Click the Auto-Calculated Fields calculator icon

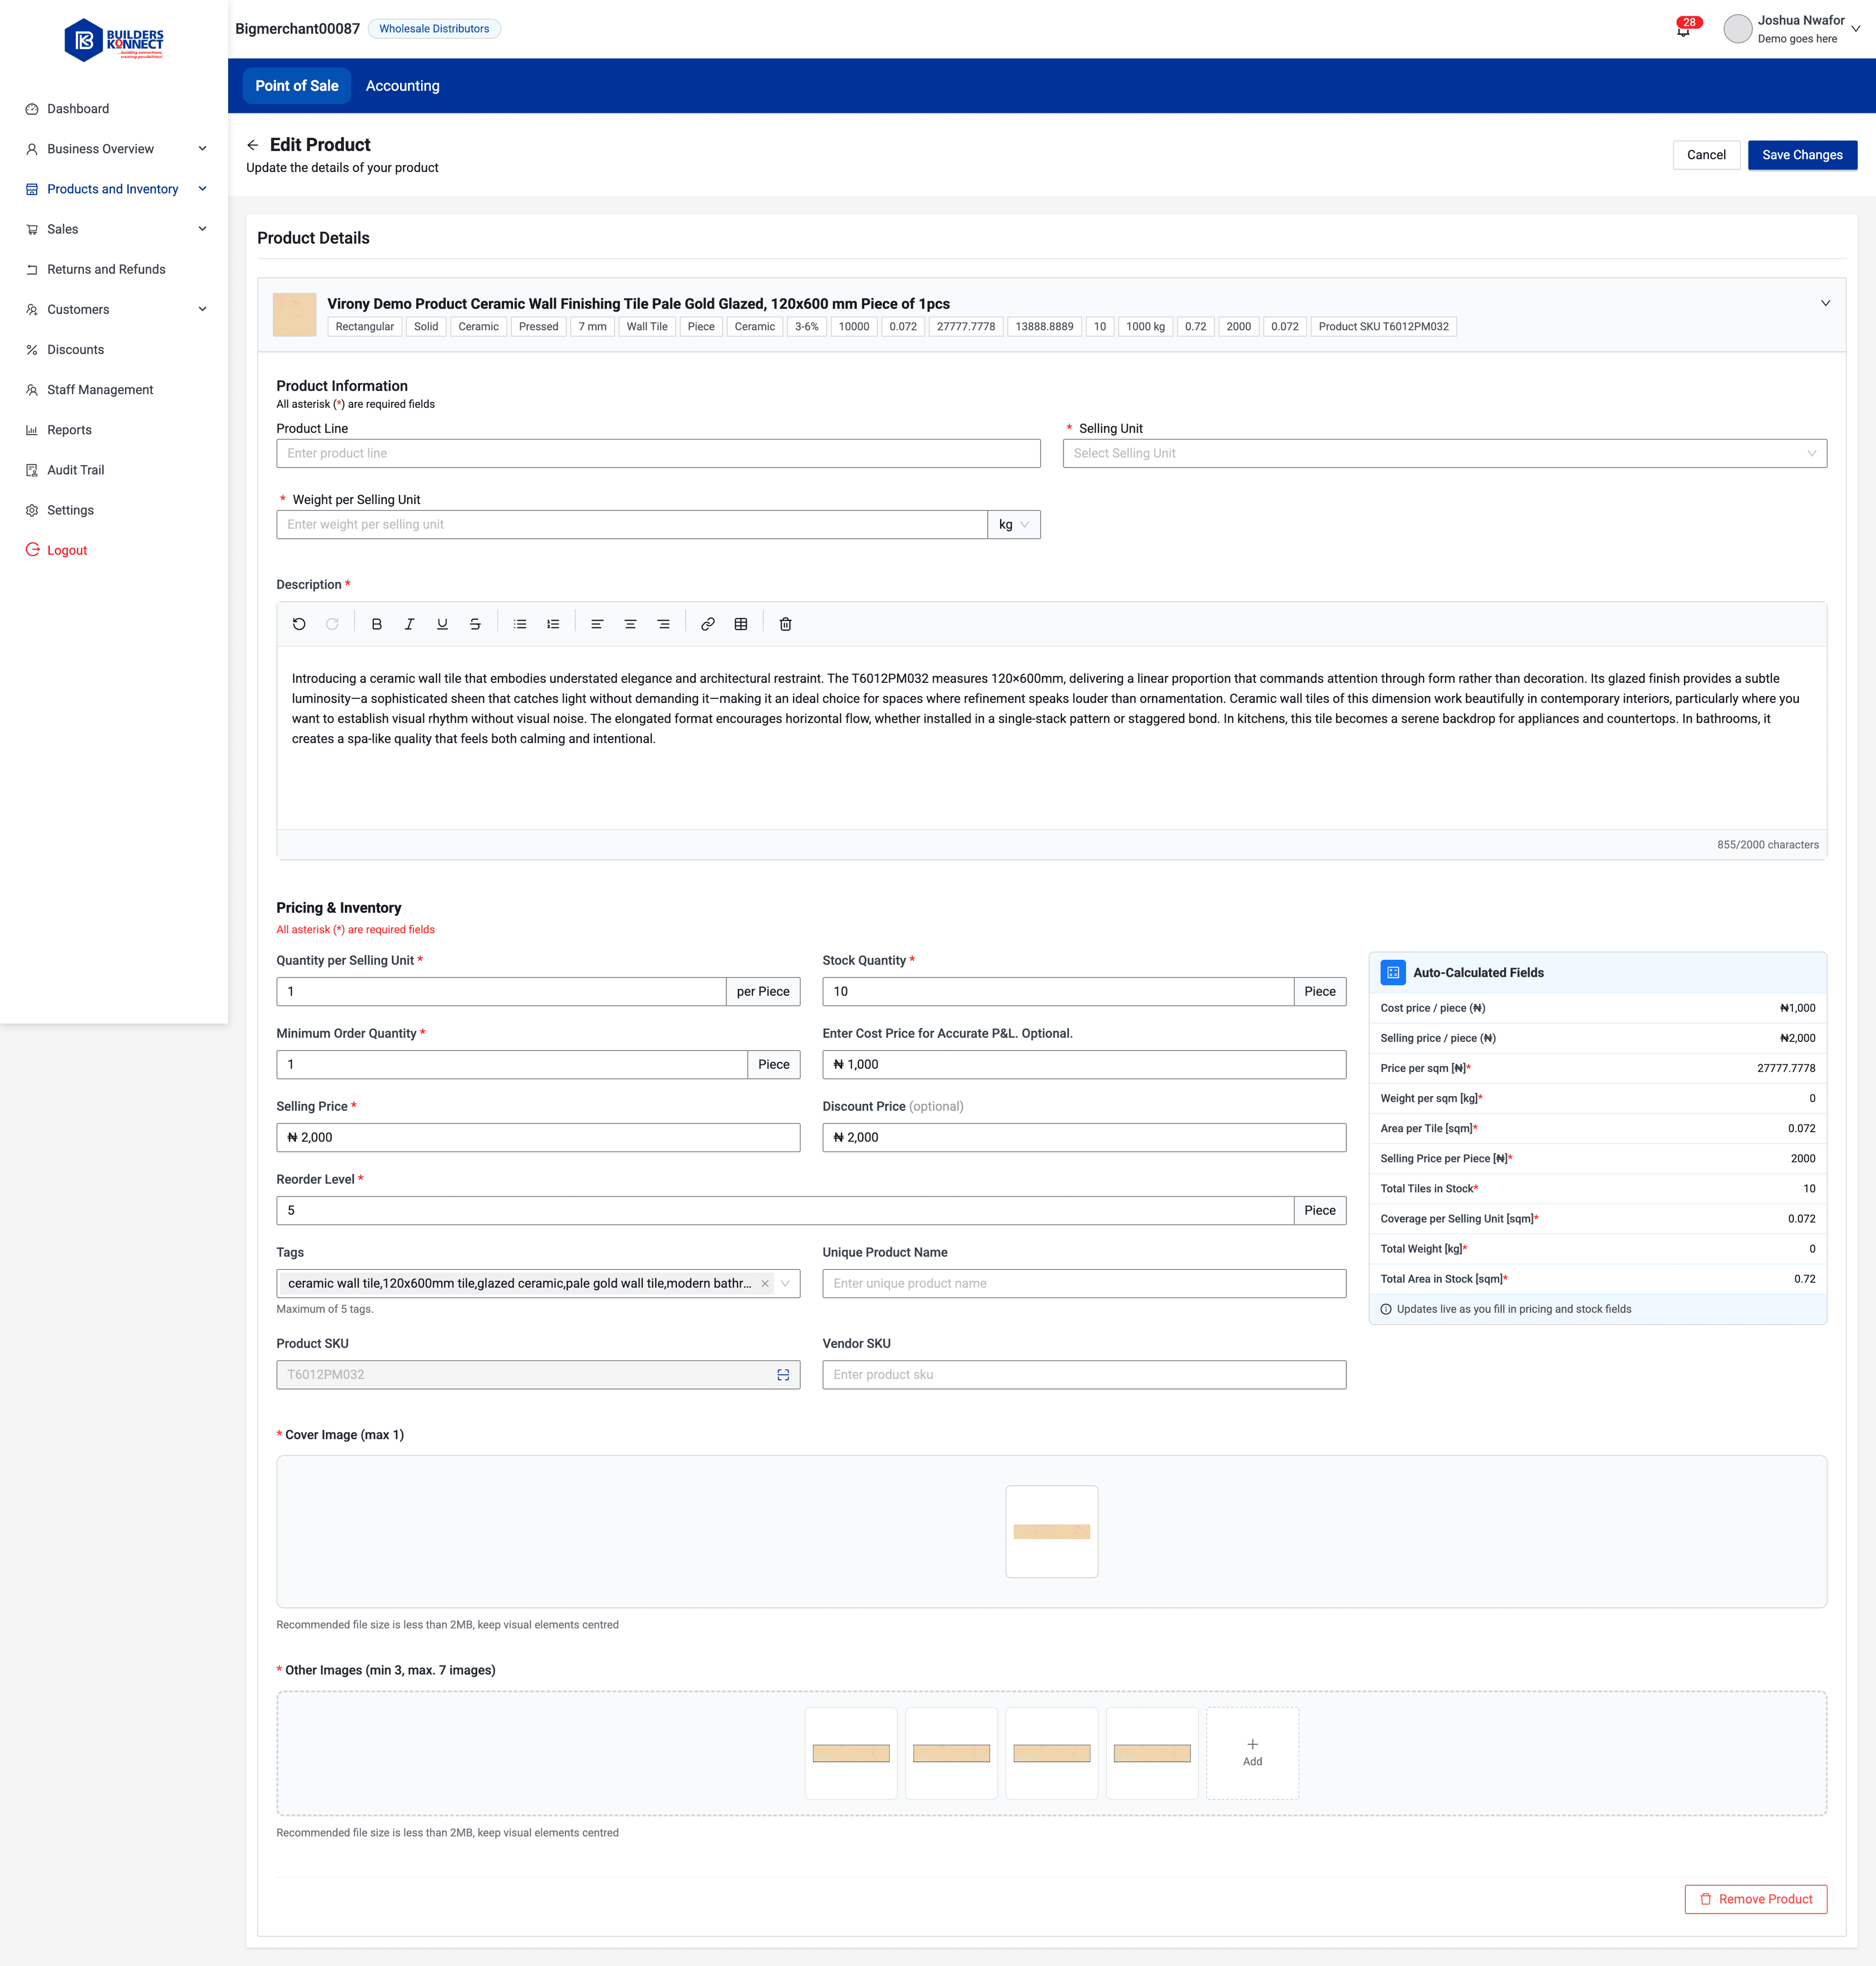click(x=1393, y=973)
